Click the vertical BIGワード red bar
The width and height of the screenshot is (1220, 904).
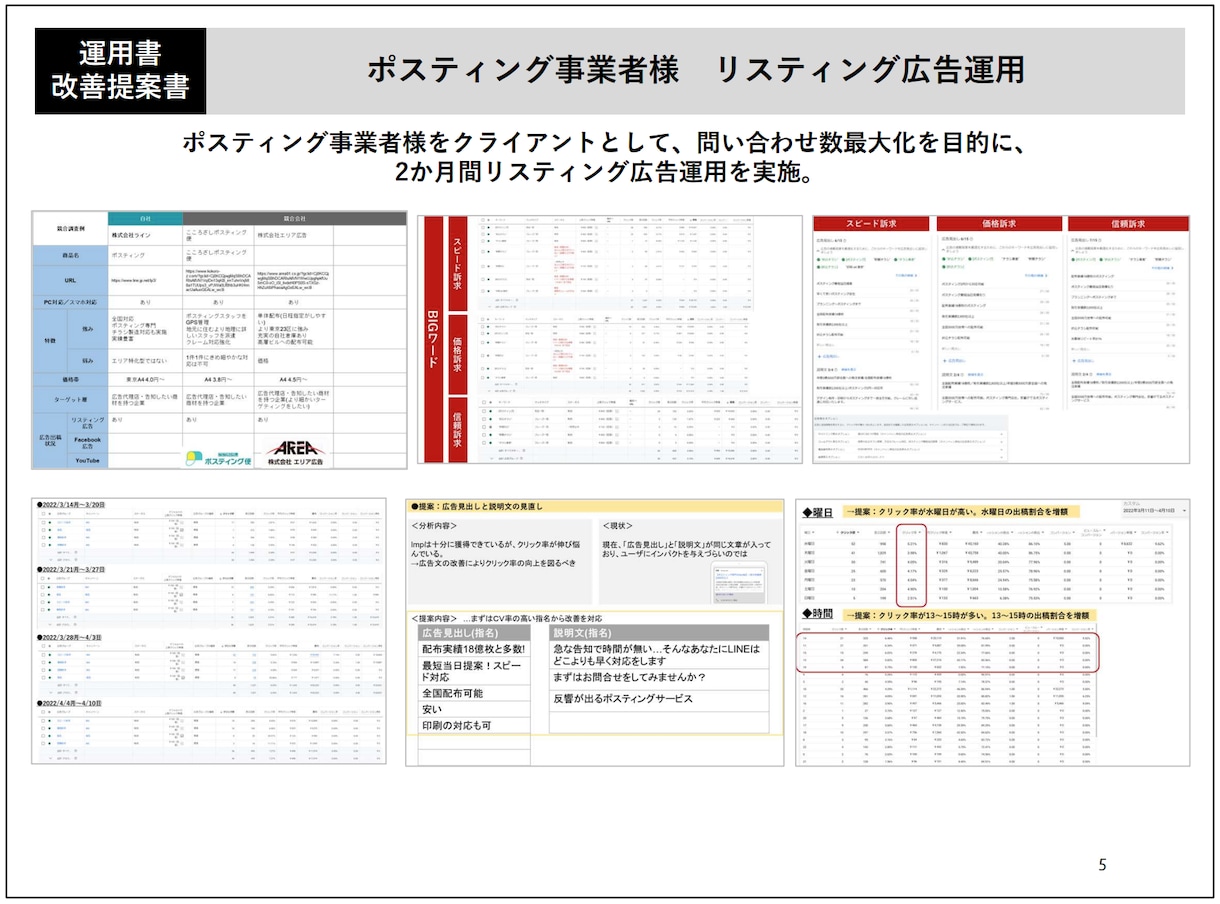[x=432, y=340]
